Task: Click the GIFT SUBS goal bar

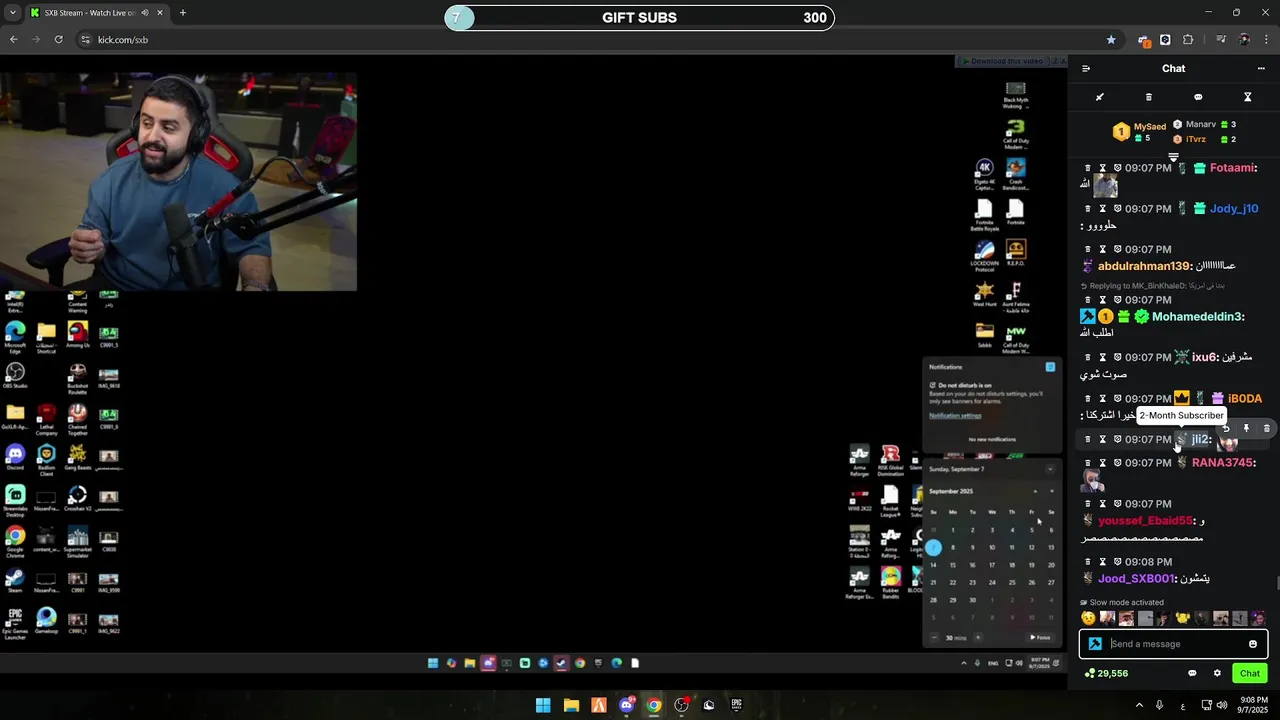Action: point(639,18)
